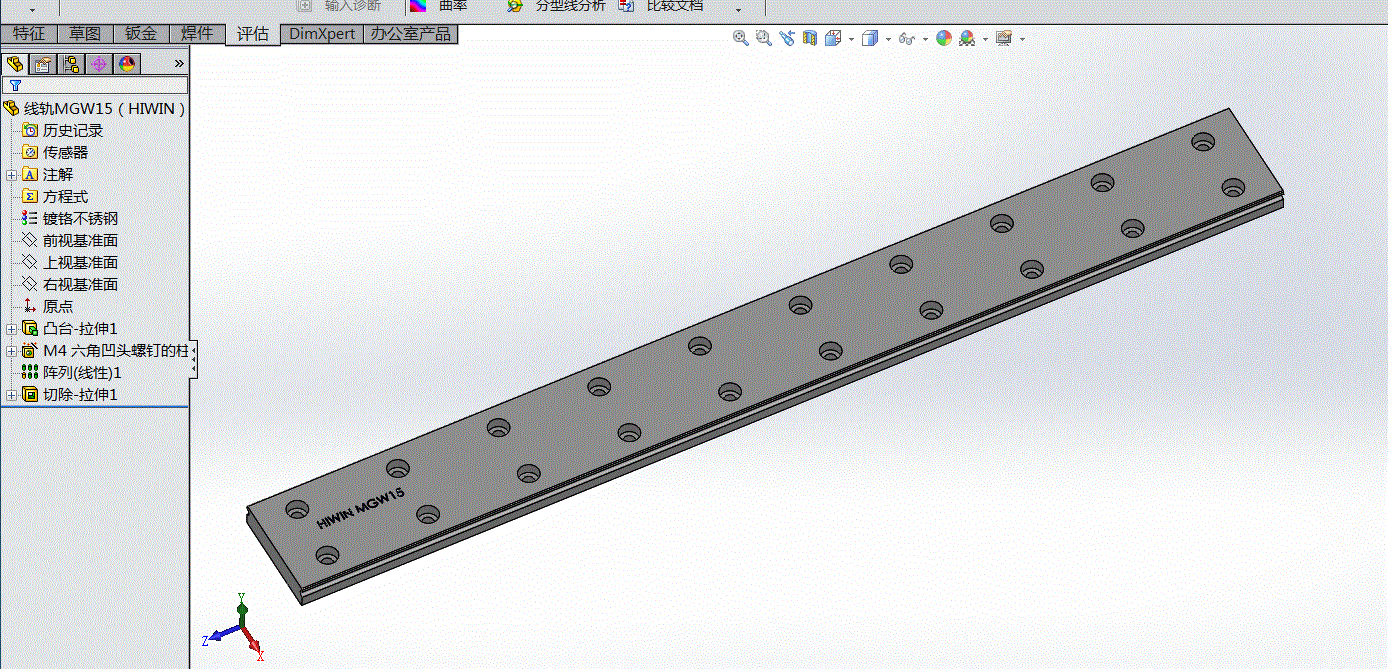Toggle the Section View icon
1388x669 pixels.
(x=810, y=38)
